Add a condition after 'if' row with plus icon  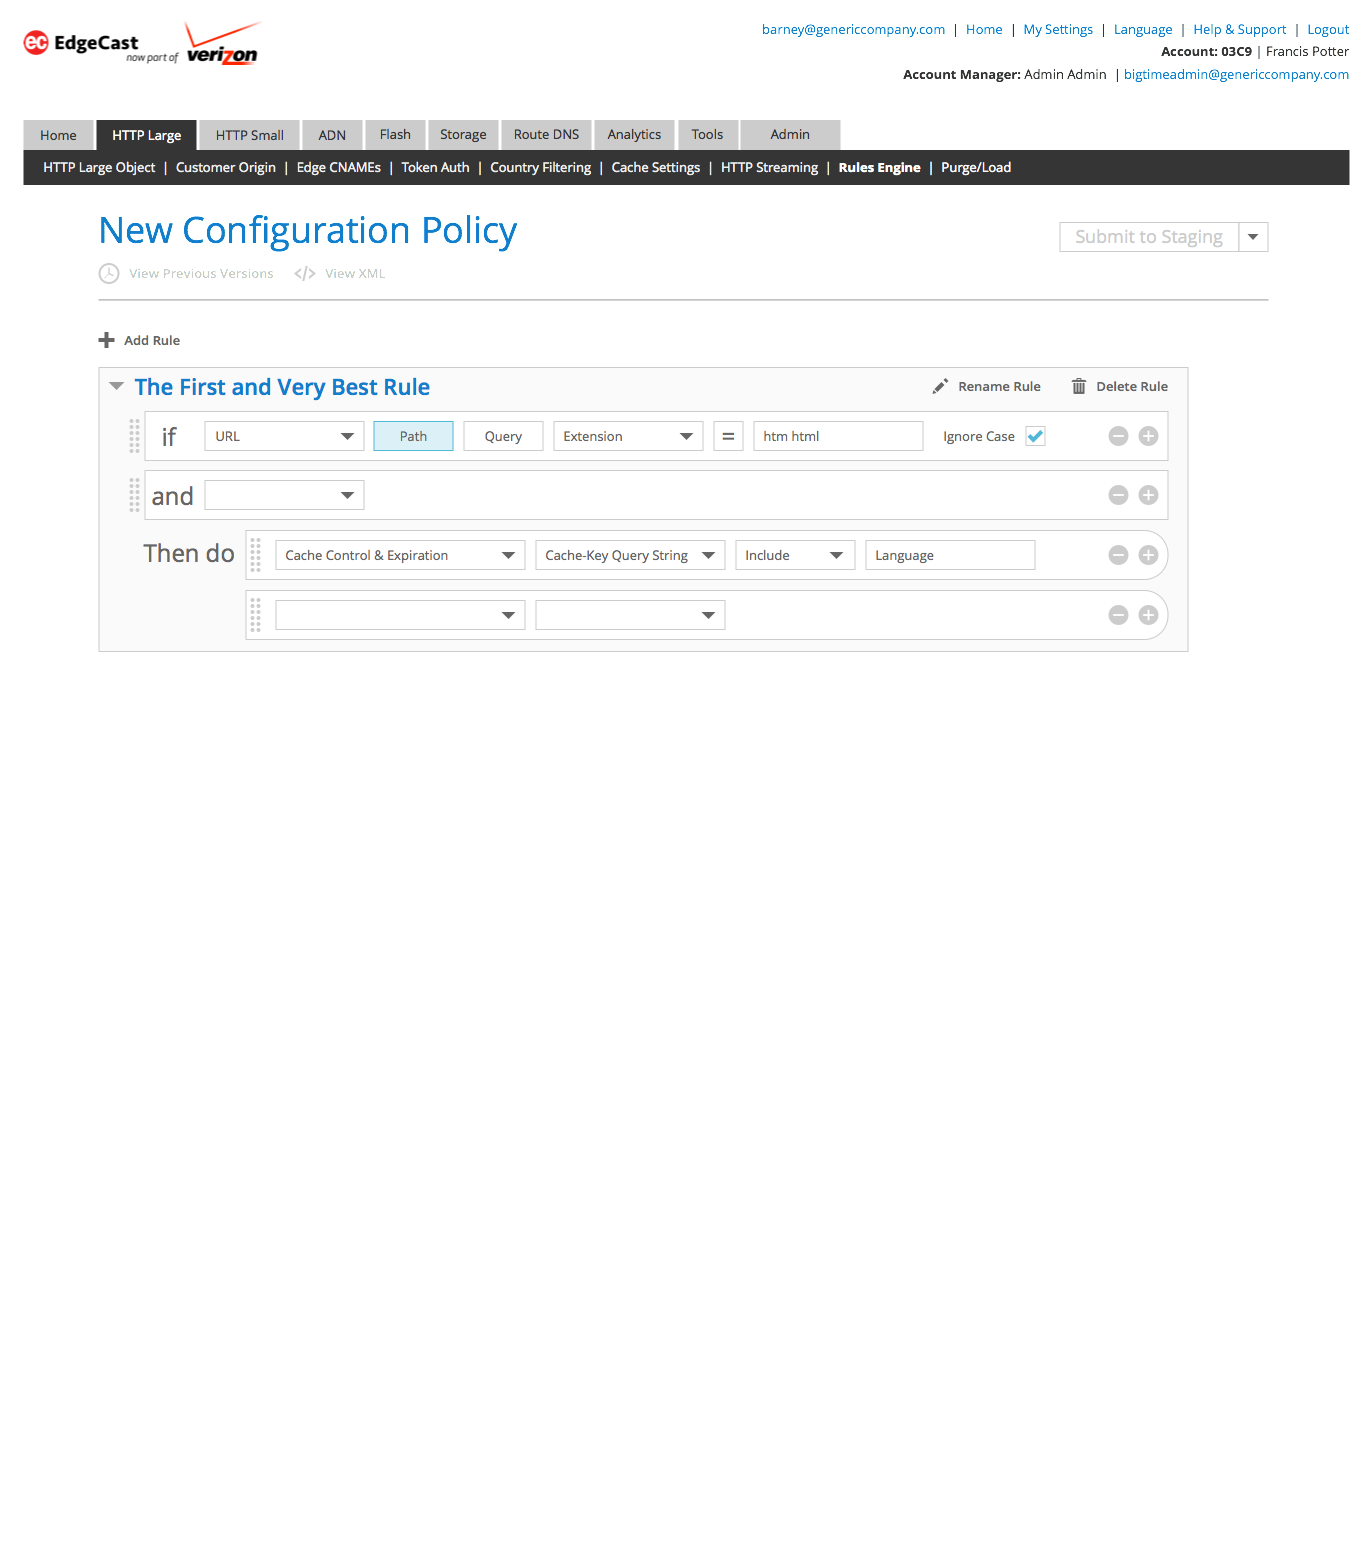pos(1148,436)
